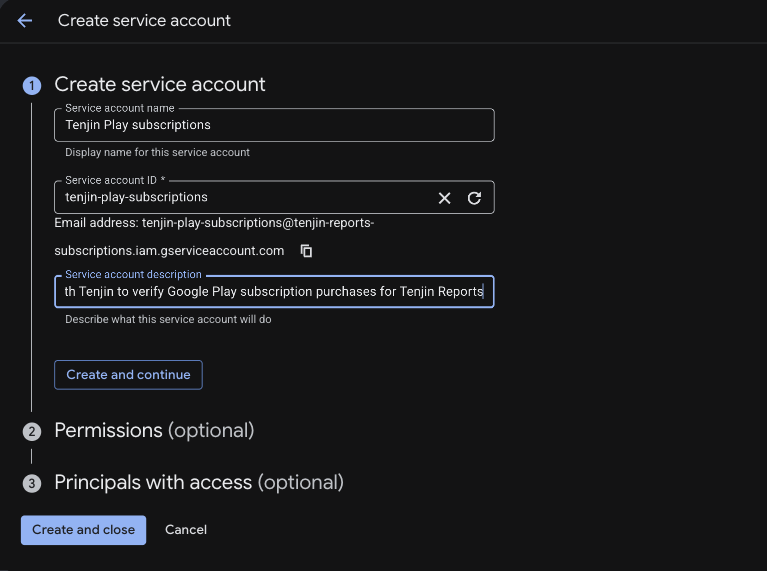Click Create and close

coord(83,530)
